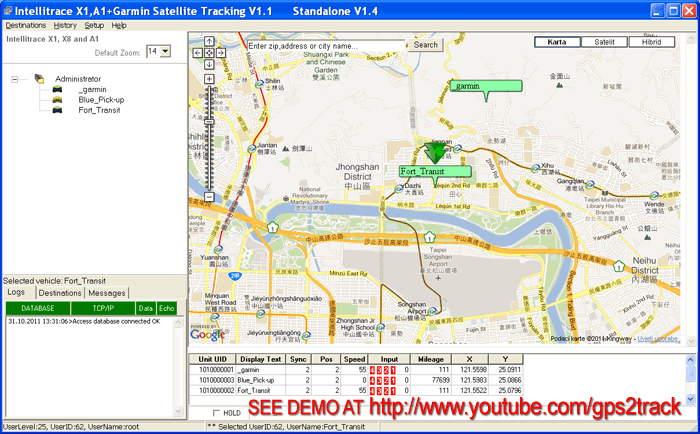Select Blue_Pick-up vehicle car icon

[57, 100]
